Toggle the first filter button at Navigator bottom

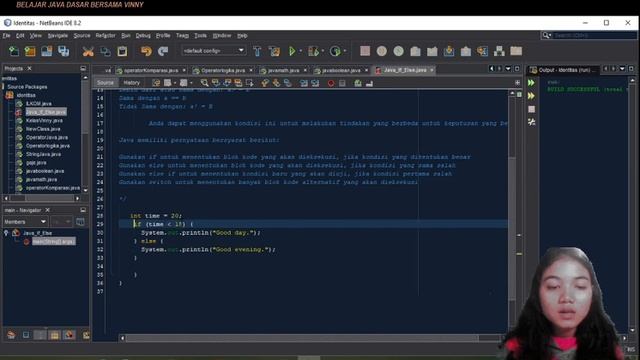pyautogui.click(x=11, y=335)
